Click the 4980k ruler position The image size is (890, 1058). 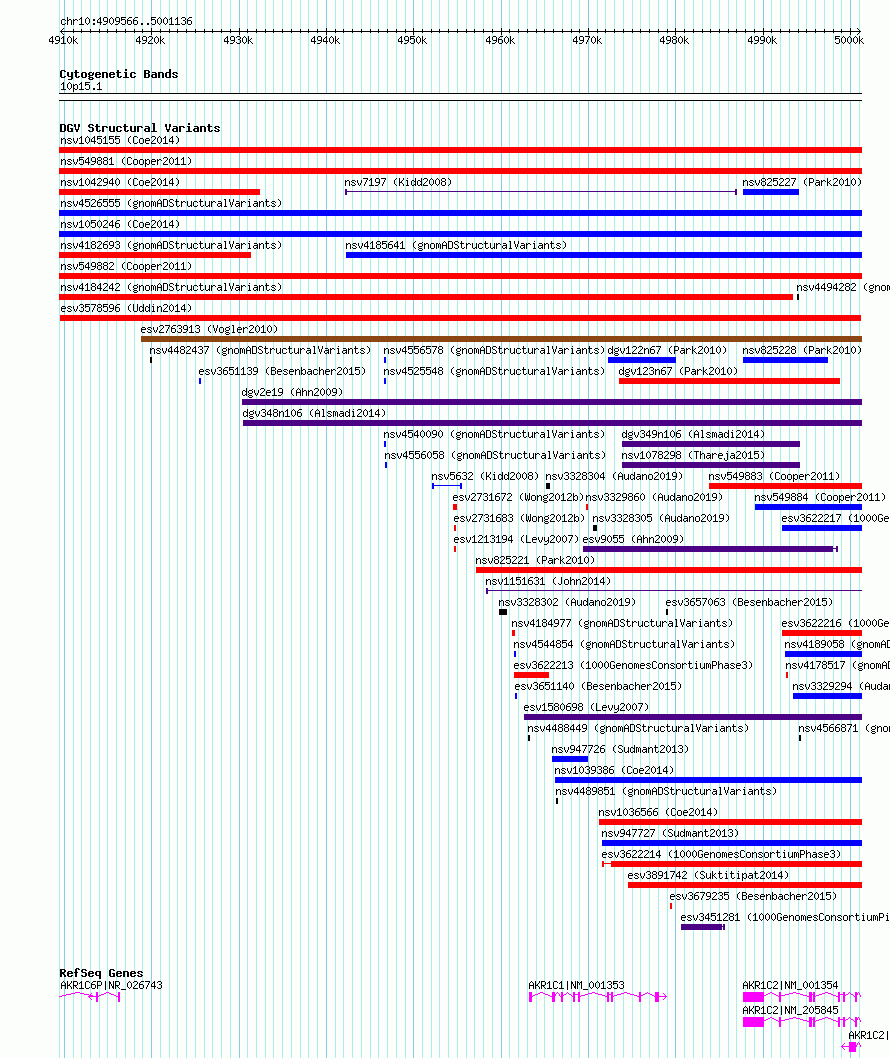coord(674,40)
